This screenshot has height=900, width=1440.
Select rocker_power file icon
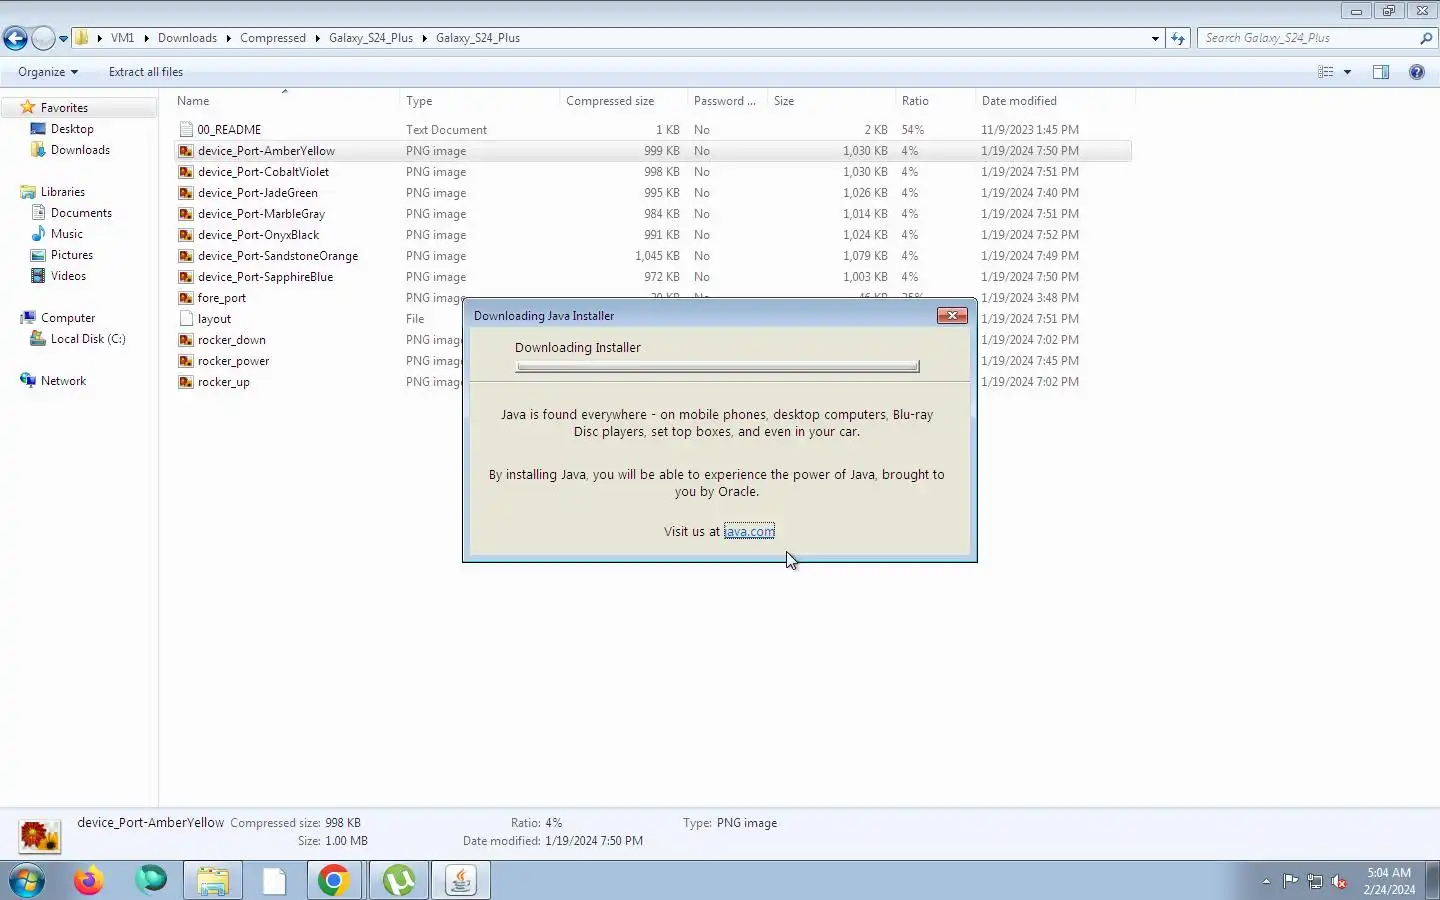(185, 361)
